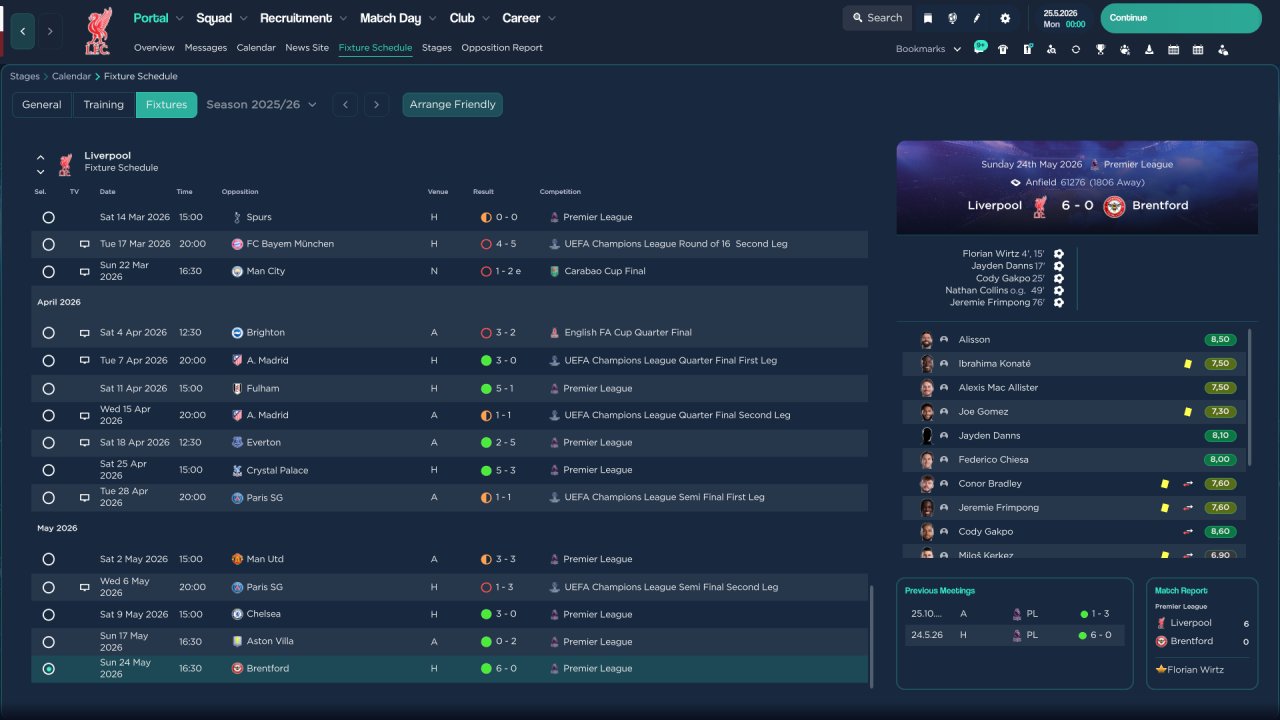Image resolution: width=1280 pixels, height=720 pixels.
Task: Expand the Recruitment menu
Action: [x=303, y=18]
